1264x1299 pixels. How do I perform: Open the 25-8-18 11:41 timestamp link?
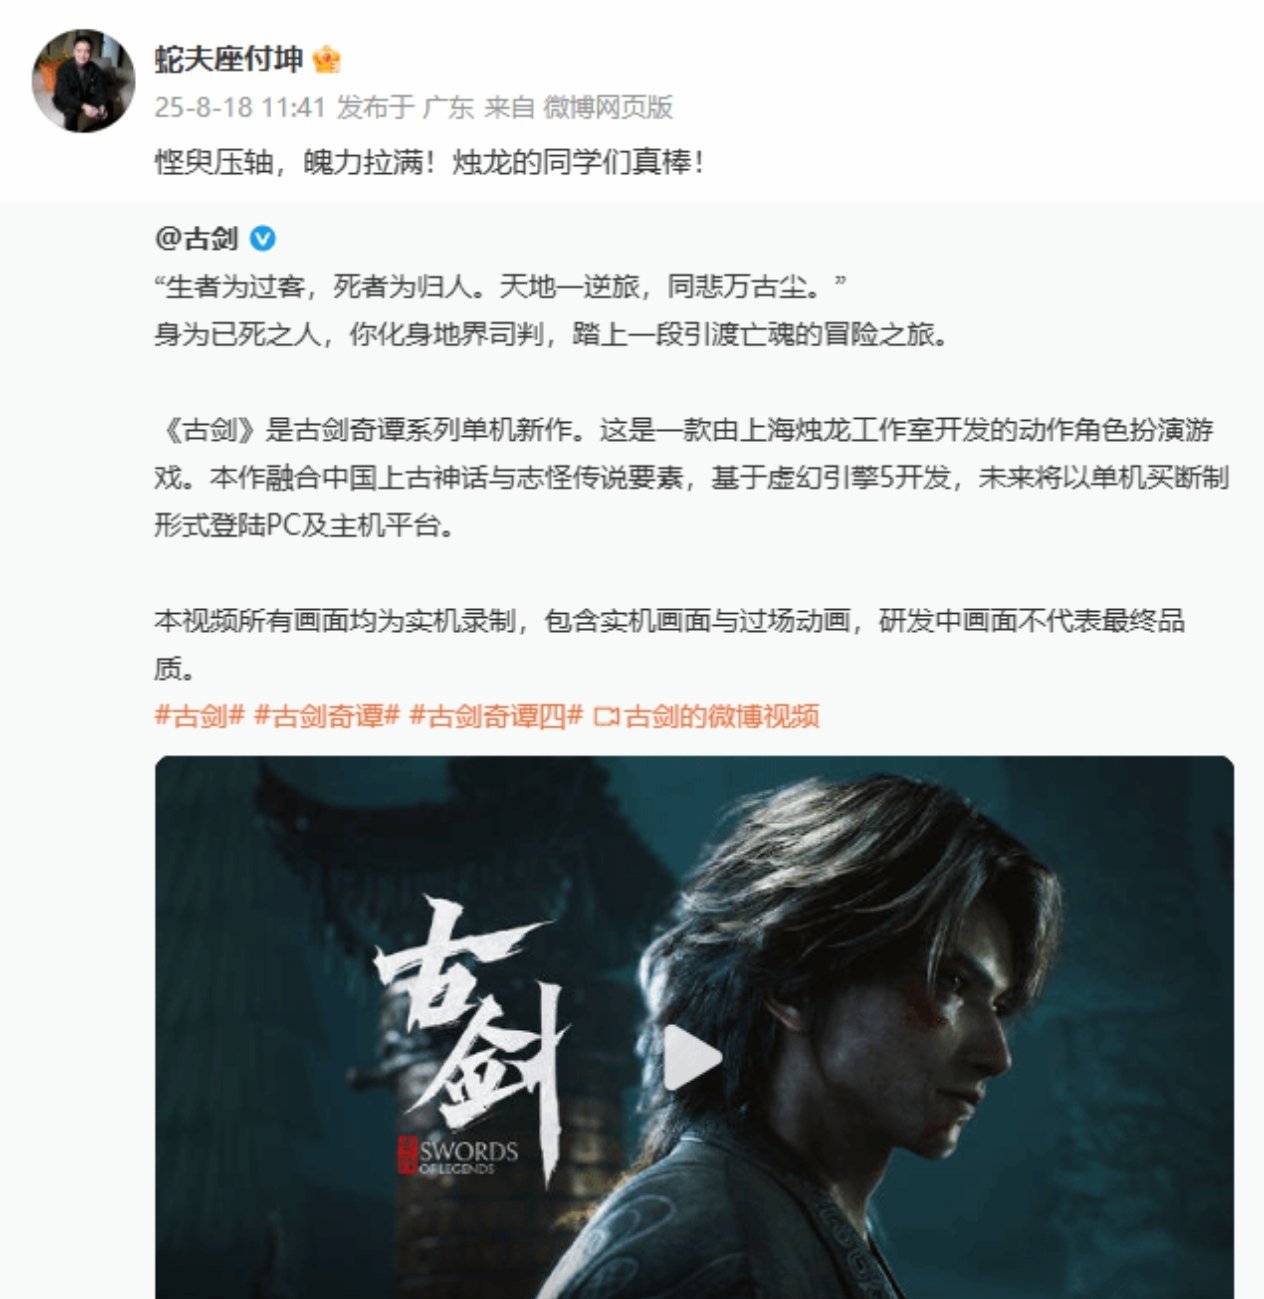tap(240, 107)
